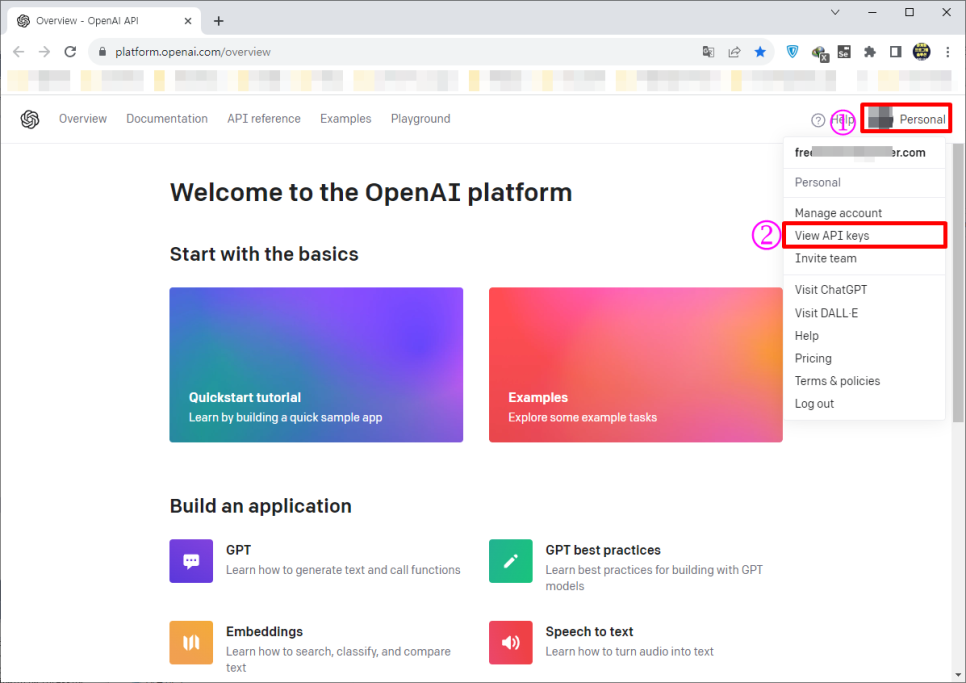Open Chrome's three-dot menu

coord(948,52)
